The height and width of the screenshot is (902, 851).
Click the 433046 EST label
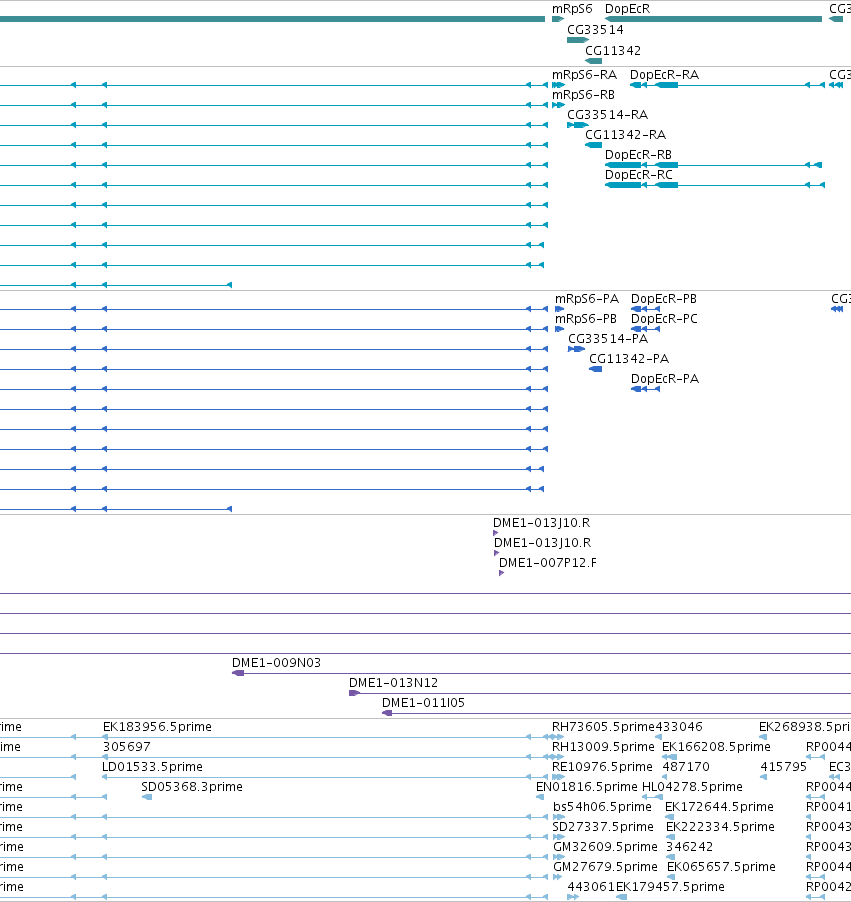(679, 727)
